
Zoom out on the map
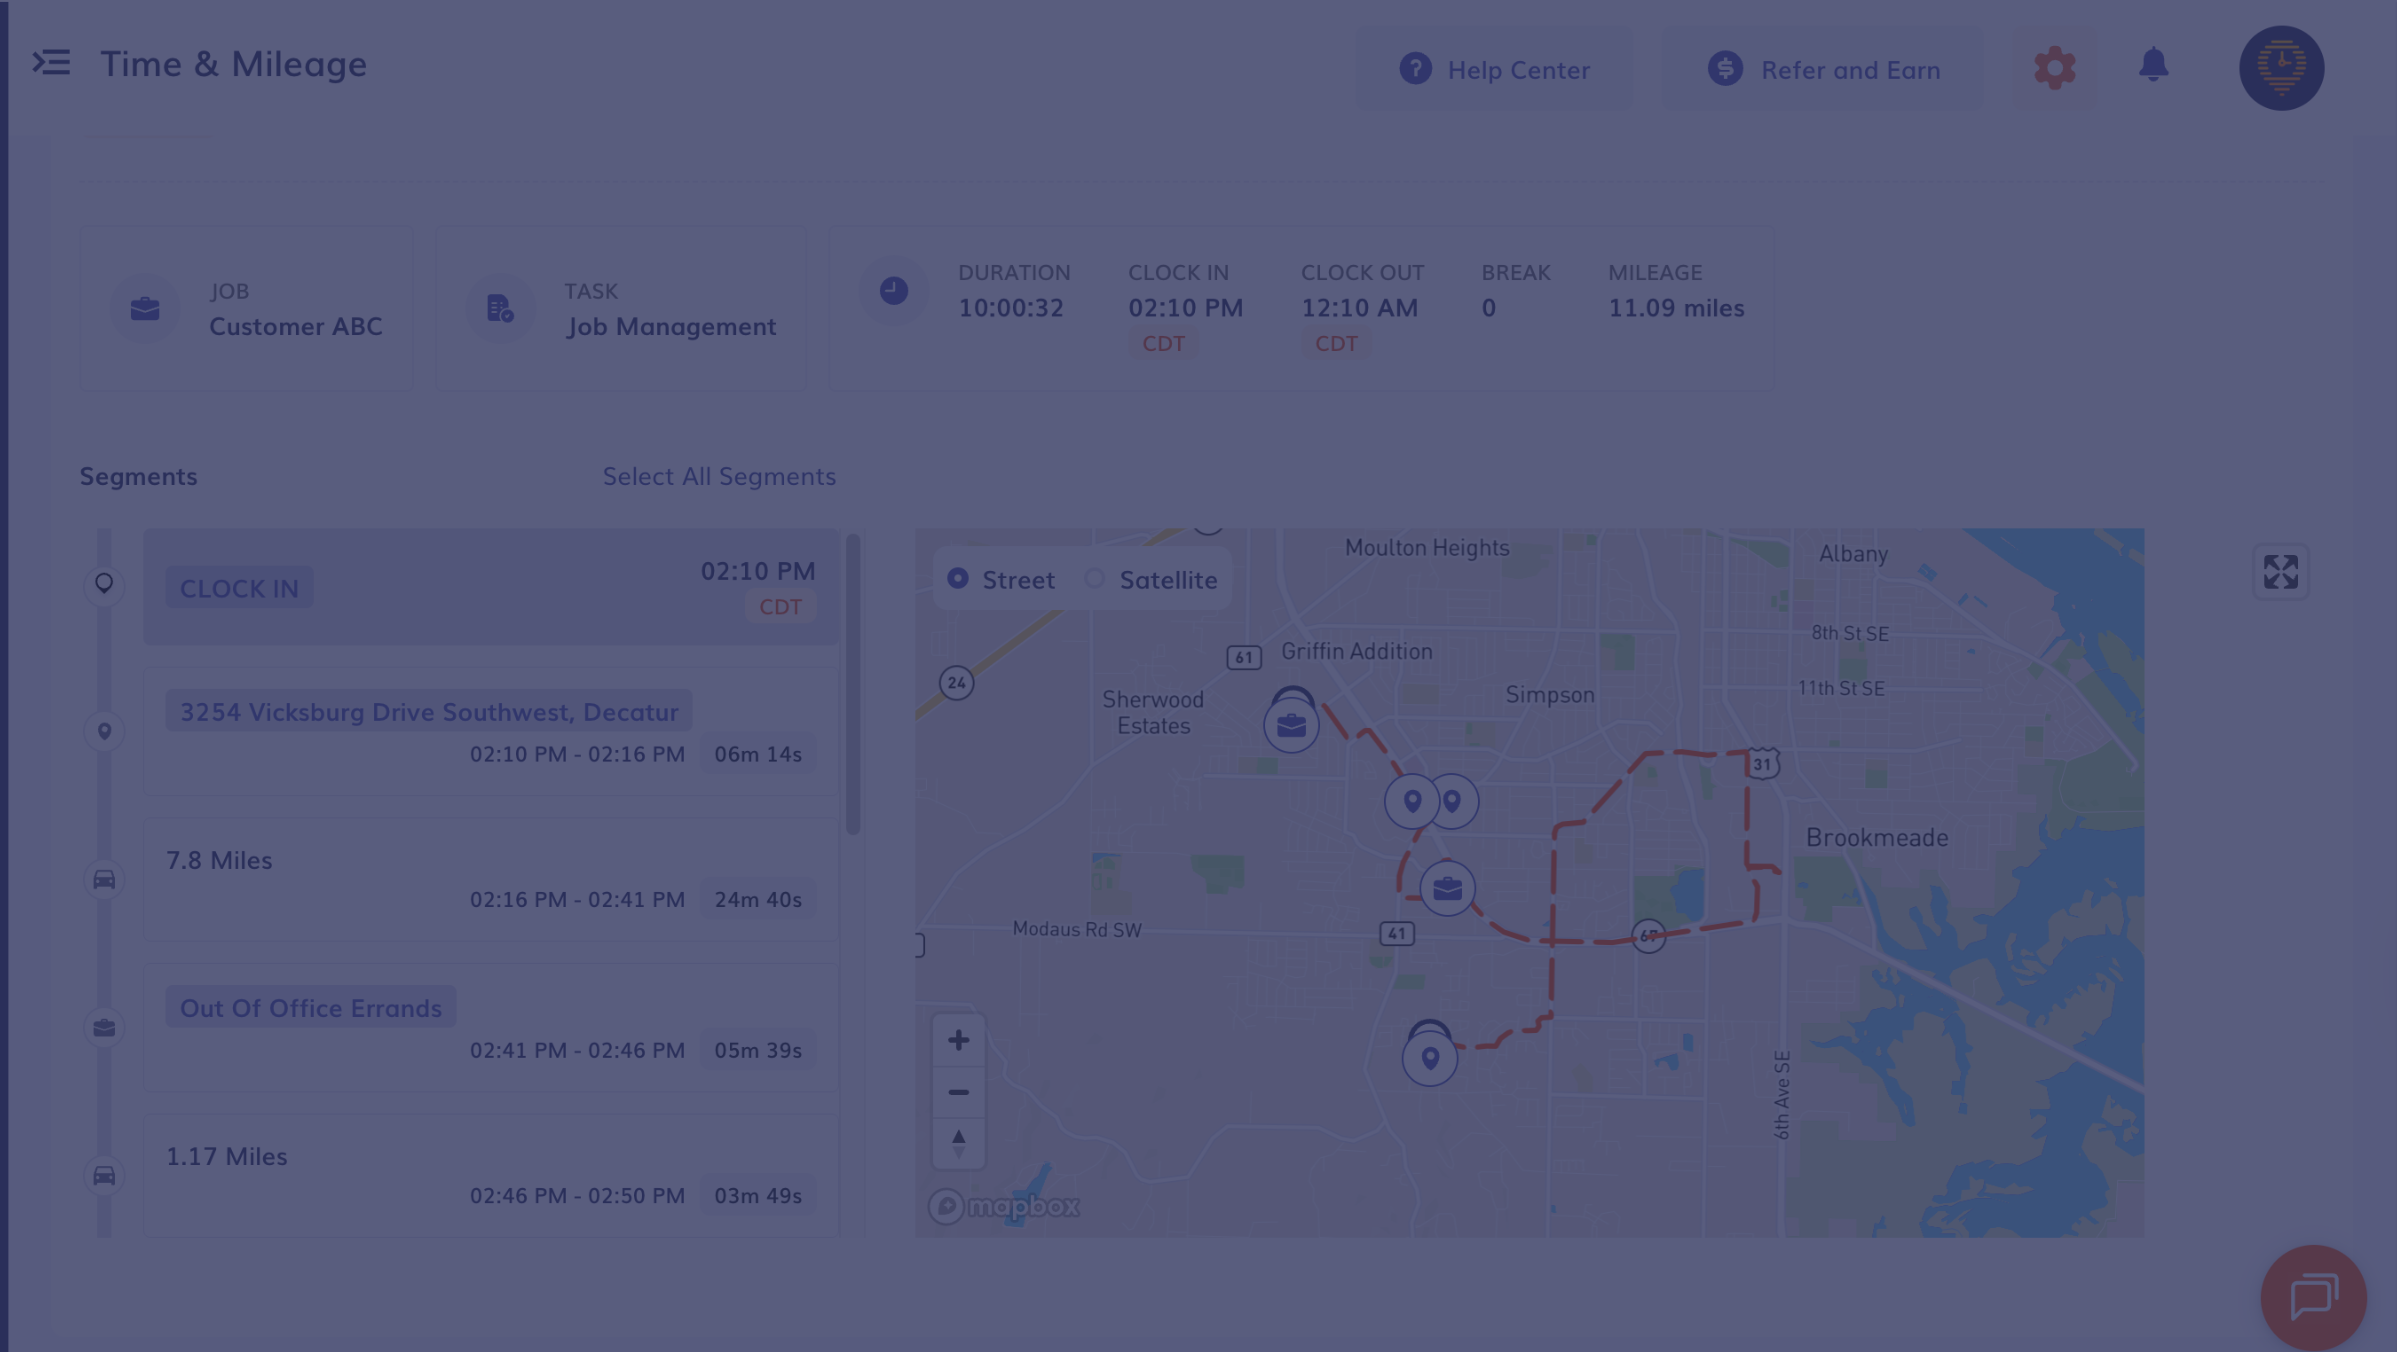click(x=958, y=1092)
